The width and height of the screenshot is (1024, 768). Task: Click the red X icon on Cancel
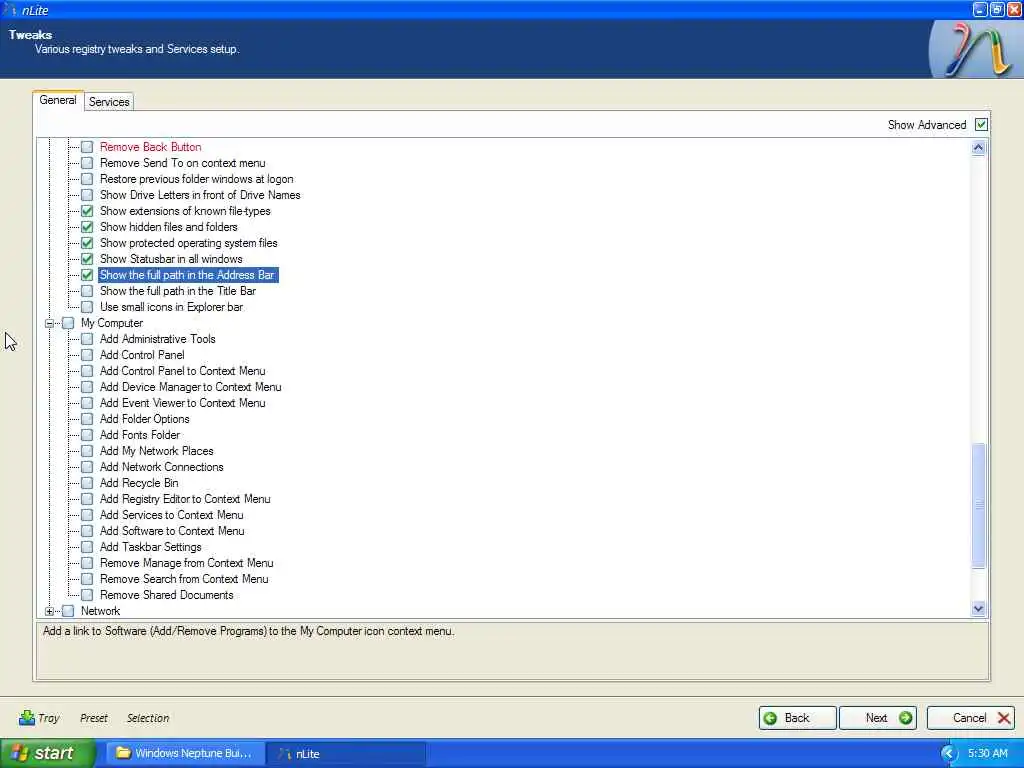tap(1004, 718)
